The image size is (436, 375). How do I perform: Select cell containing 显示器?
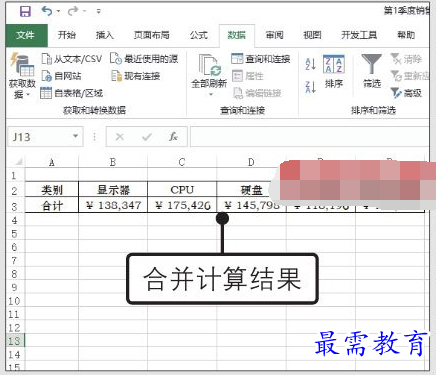(113, 190)
